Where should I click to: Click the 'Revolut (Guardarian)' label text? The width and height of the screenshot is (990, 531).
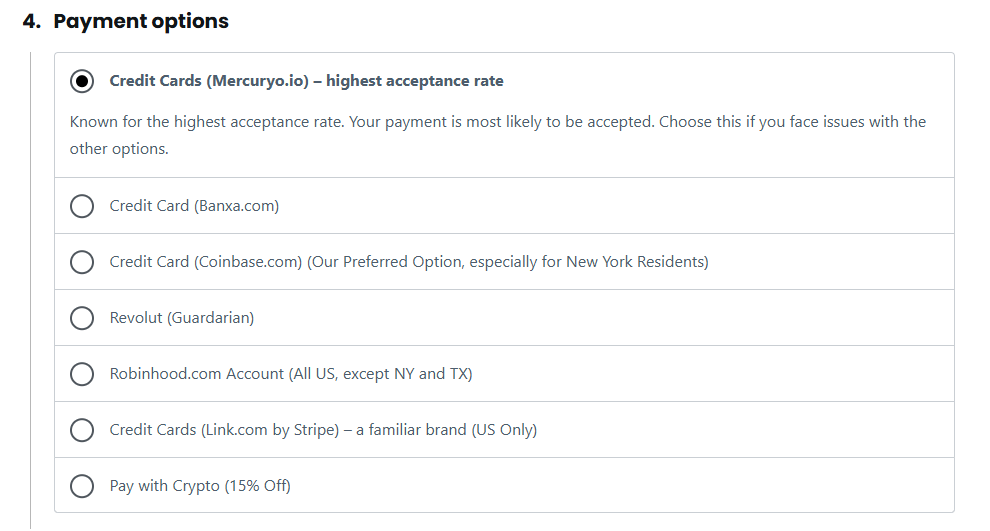[181, 318]
